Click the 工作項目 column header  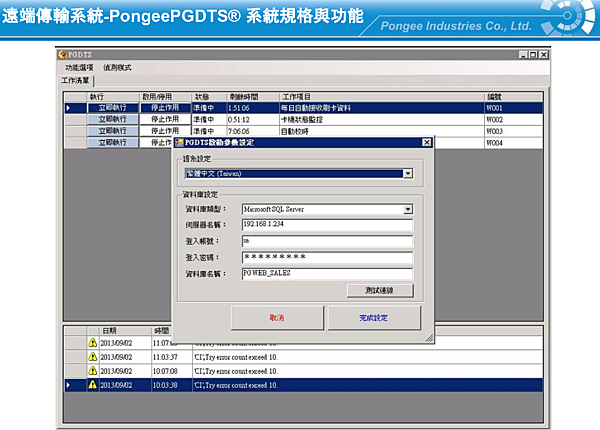(382, 96)
